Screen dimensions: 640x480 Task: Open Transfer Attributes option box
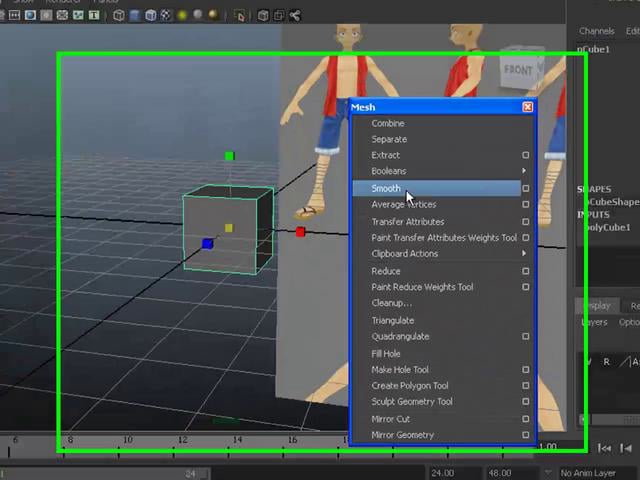click(526, 222)
